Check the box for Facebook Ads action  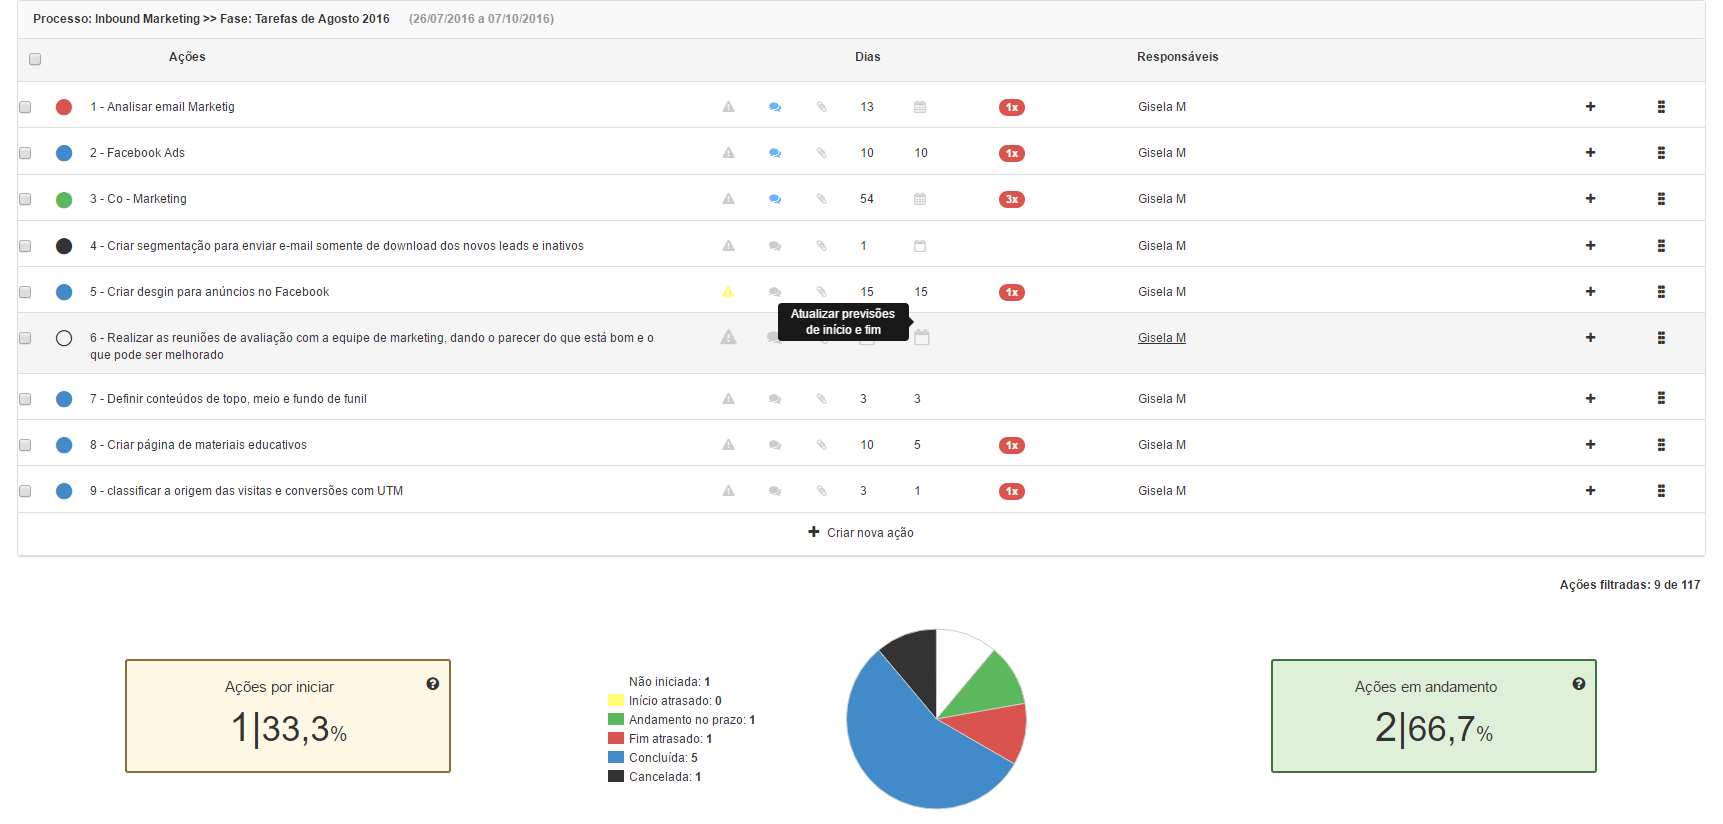coord(25,153)
